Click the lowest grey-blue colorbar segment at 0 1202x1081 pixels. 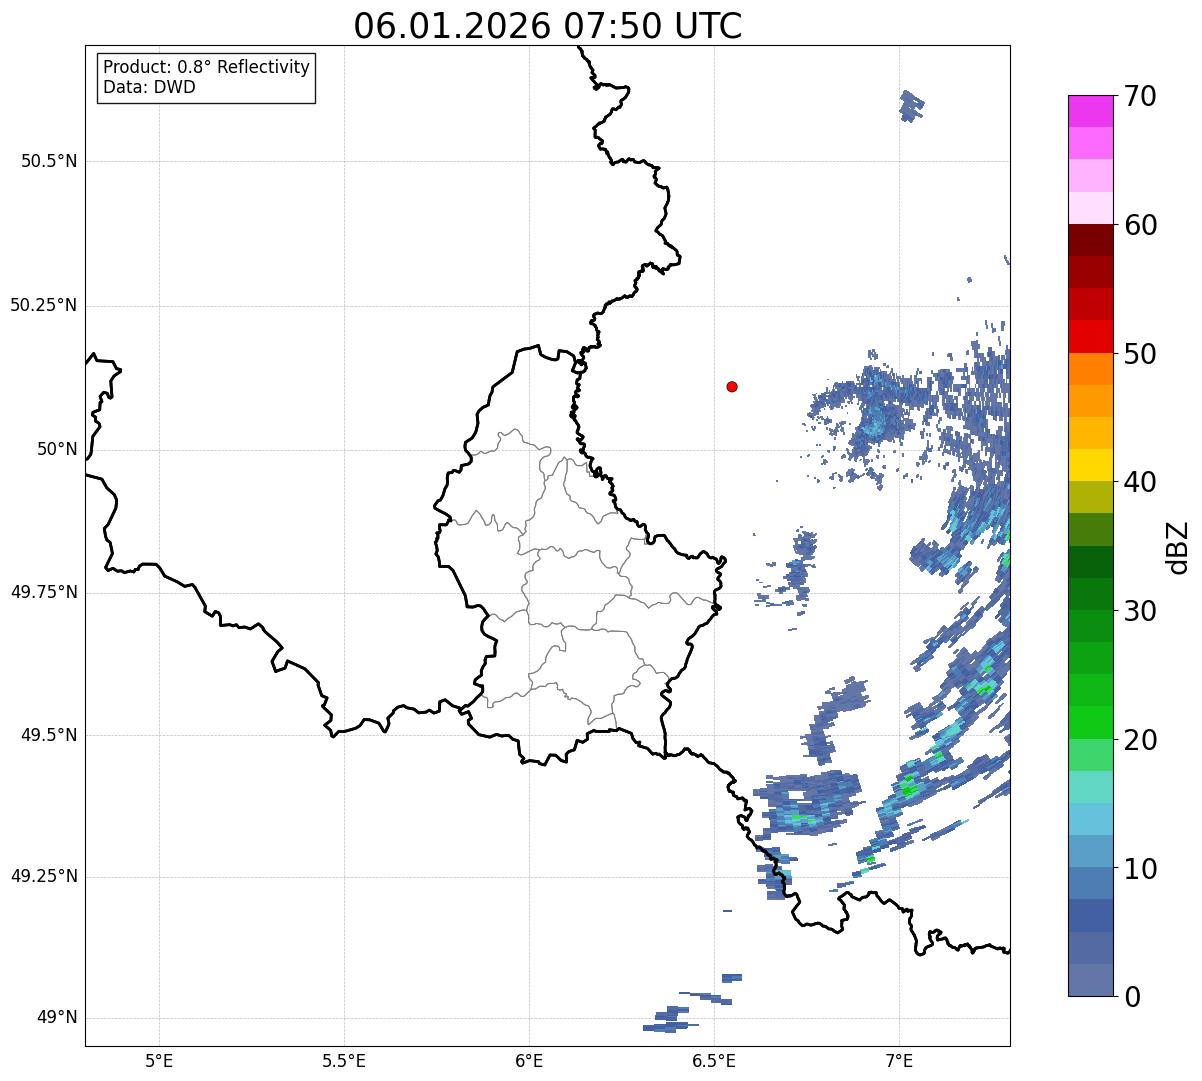coord(1090,981)
